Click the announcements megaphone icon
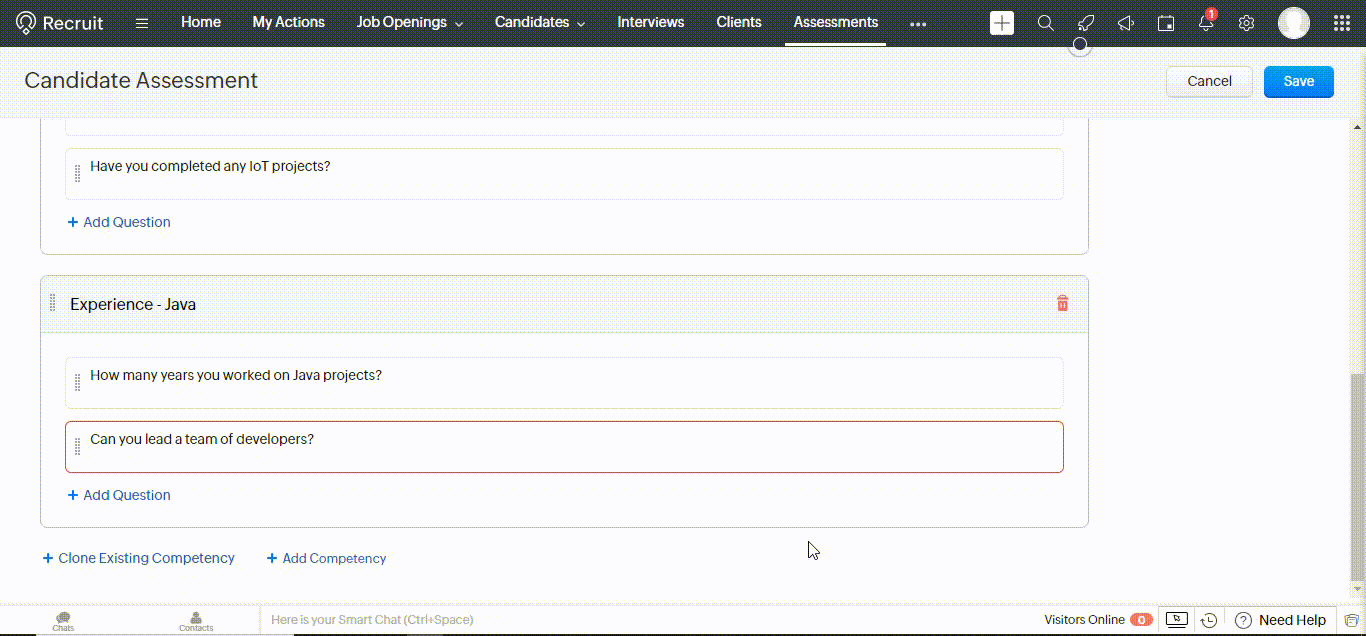Image resolution: width=1366 pixels, height=636 pixels. (1126, 23)
